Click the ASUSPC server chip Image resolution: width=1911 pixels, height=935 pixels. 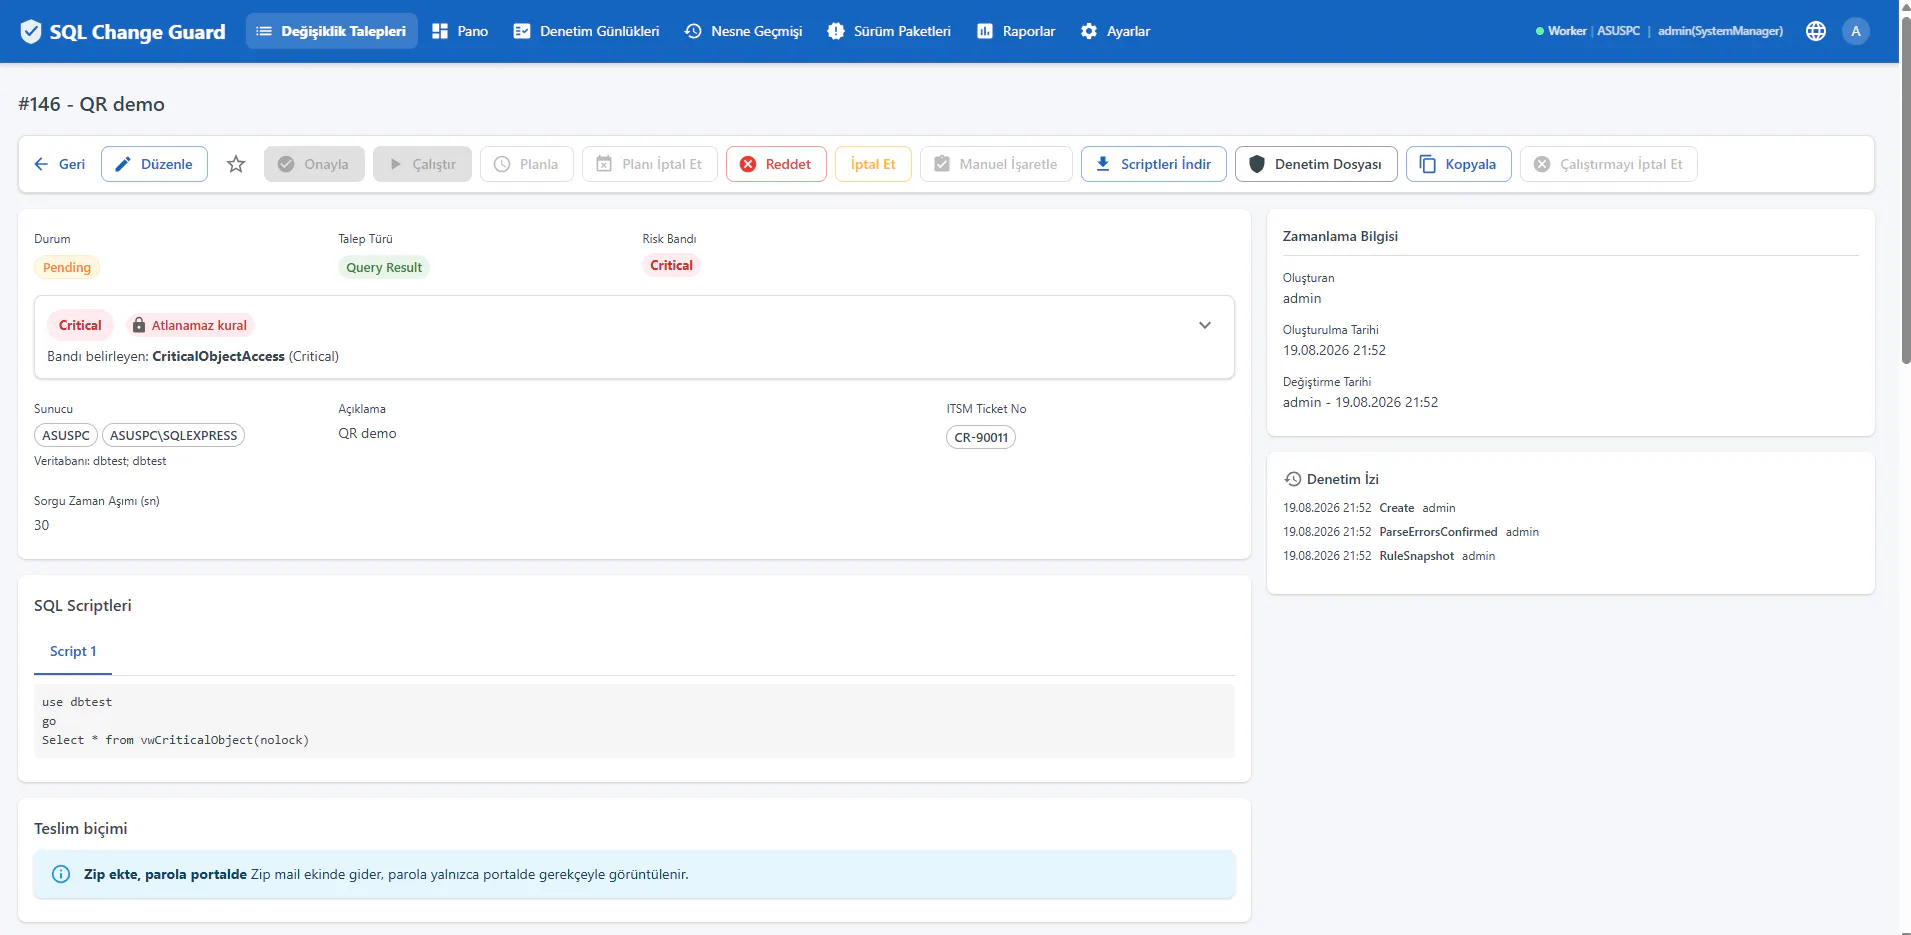click(66, 435)
